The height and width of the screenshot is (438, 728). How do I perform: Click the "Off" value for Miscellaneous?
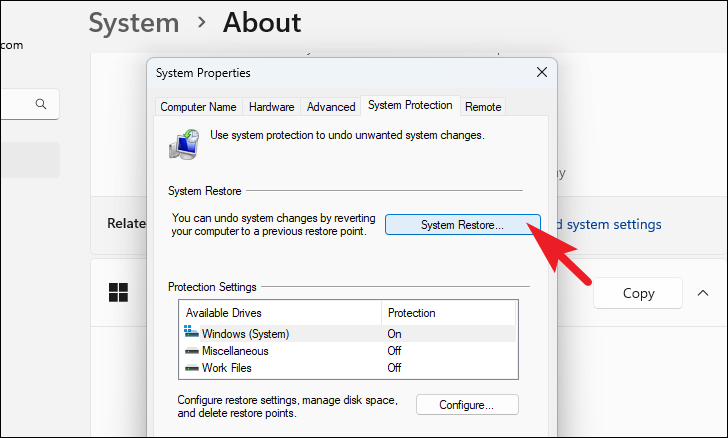[x=394, y=351]
